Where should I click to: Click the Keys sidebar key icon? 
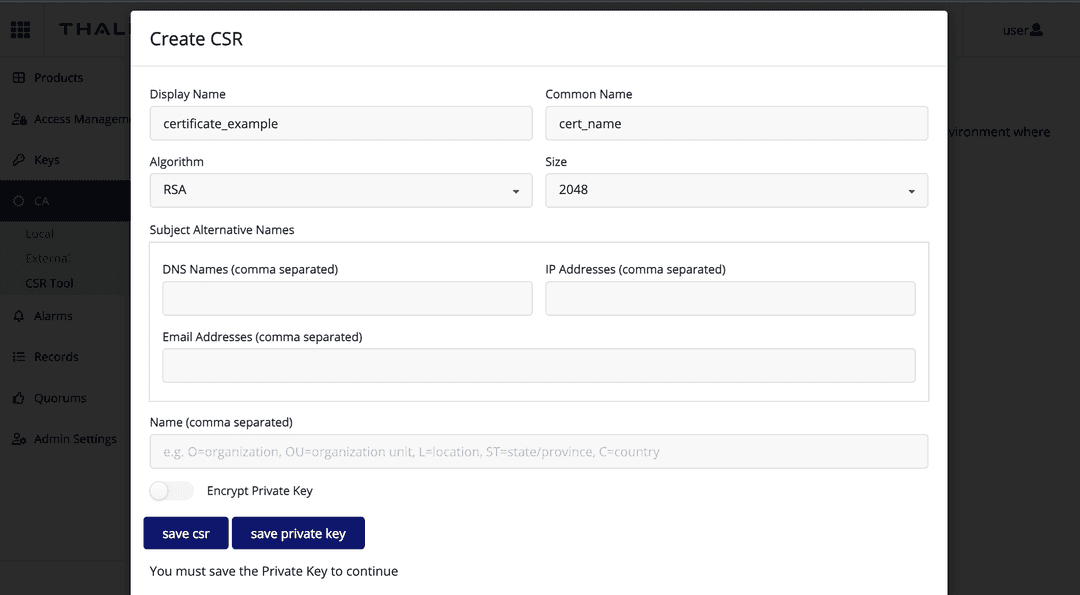pos(19,160)
